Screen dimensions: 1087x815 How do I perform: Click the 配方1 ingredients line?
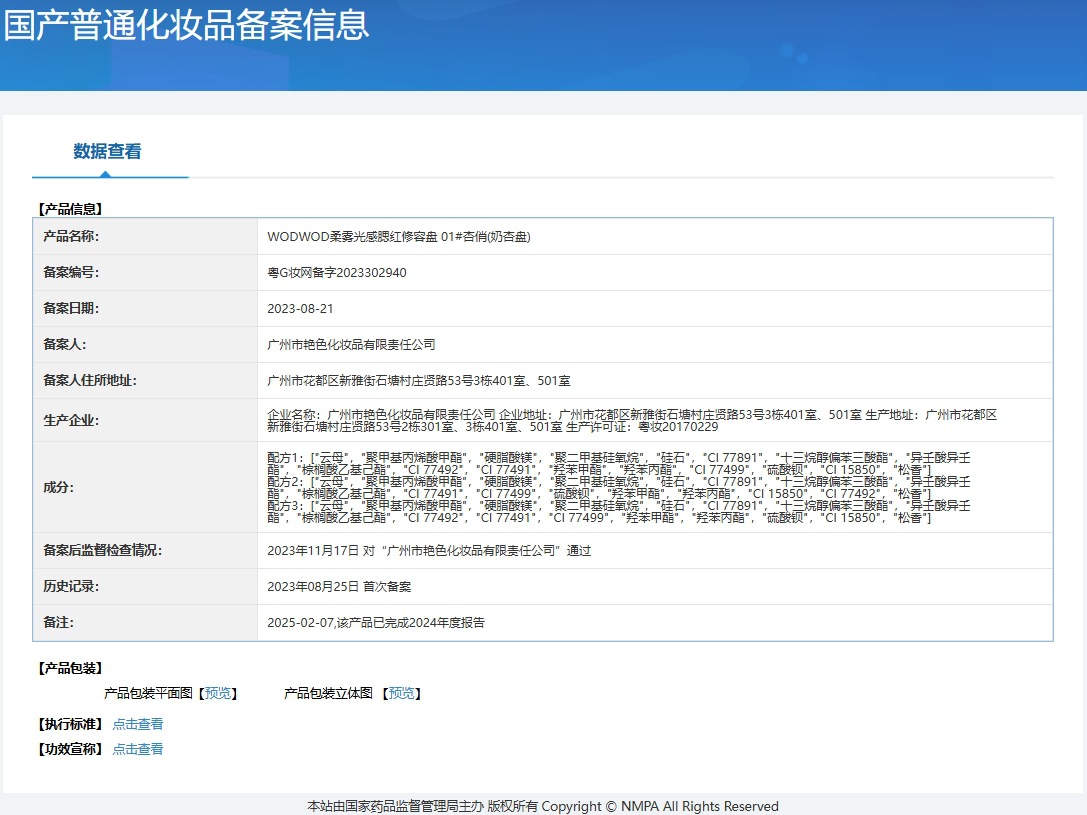[x=619, y=464]
